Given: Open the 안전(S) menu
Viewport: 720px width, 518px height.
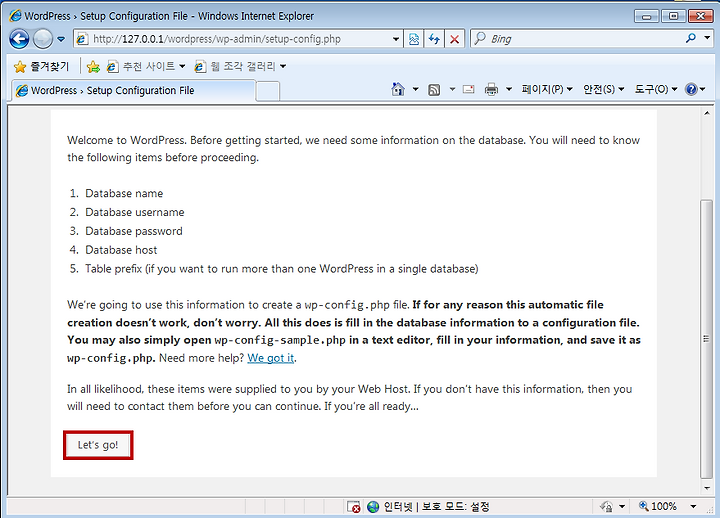Looking at the screenshot, I should pos(603,89).
